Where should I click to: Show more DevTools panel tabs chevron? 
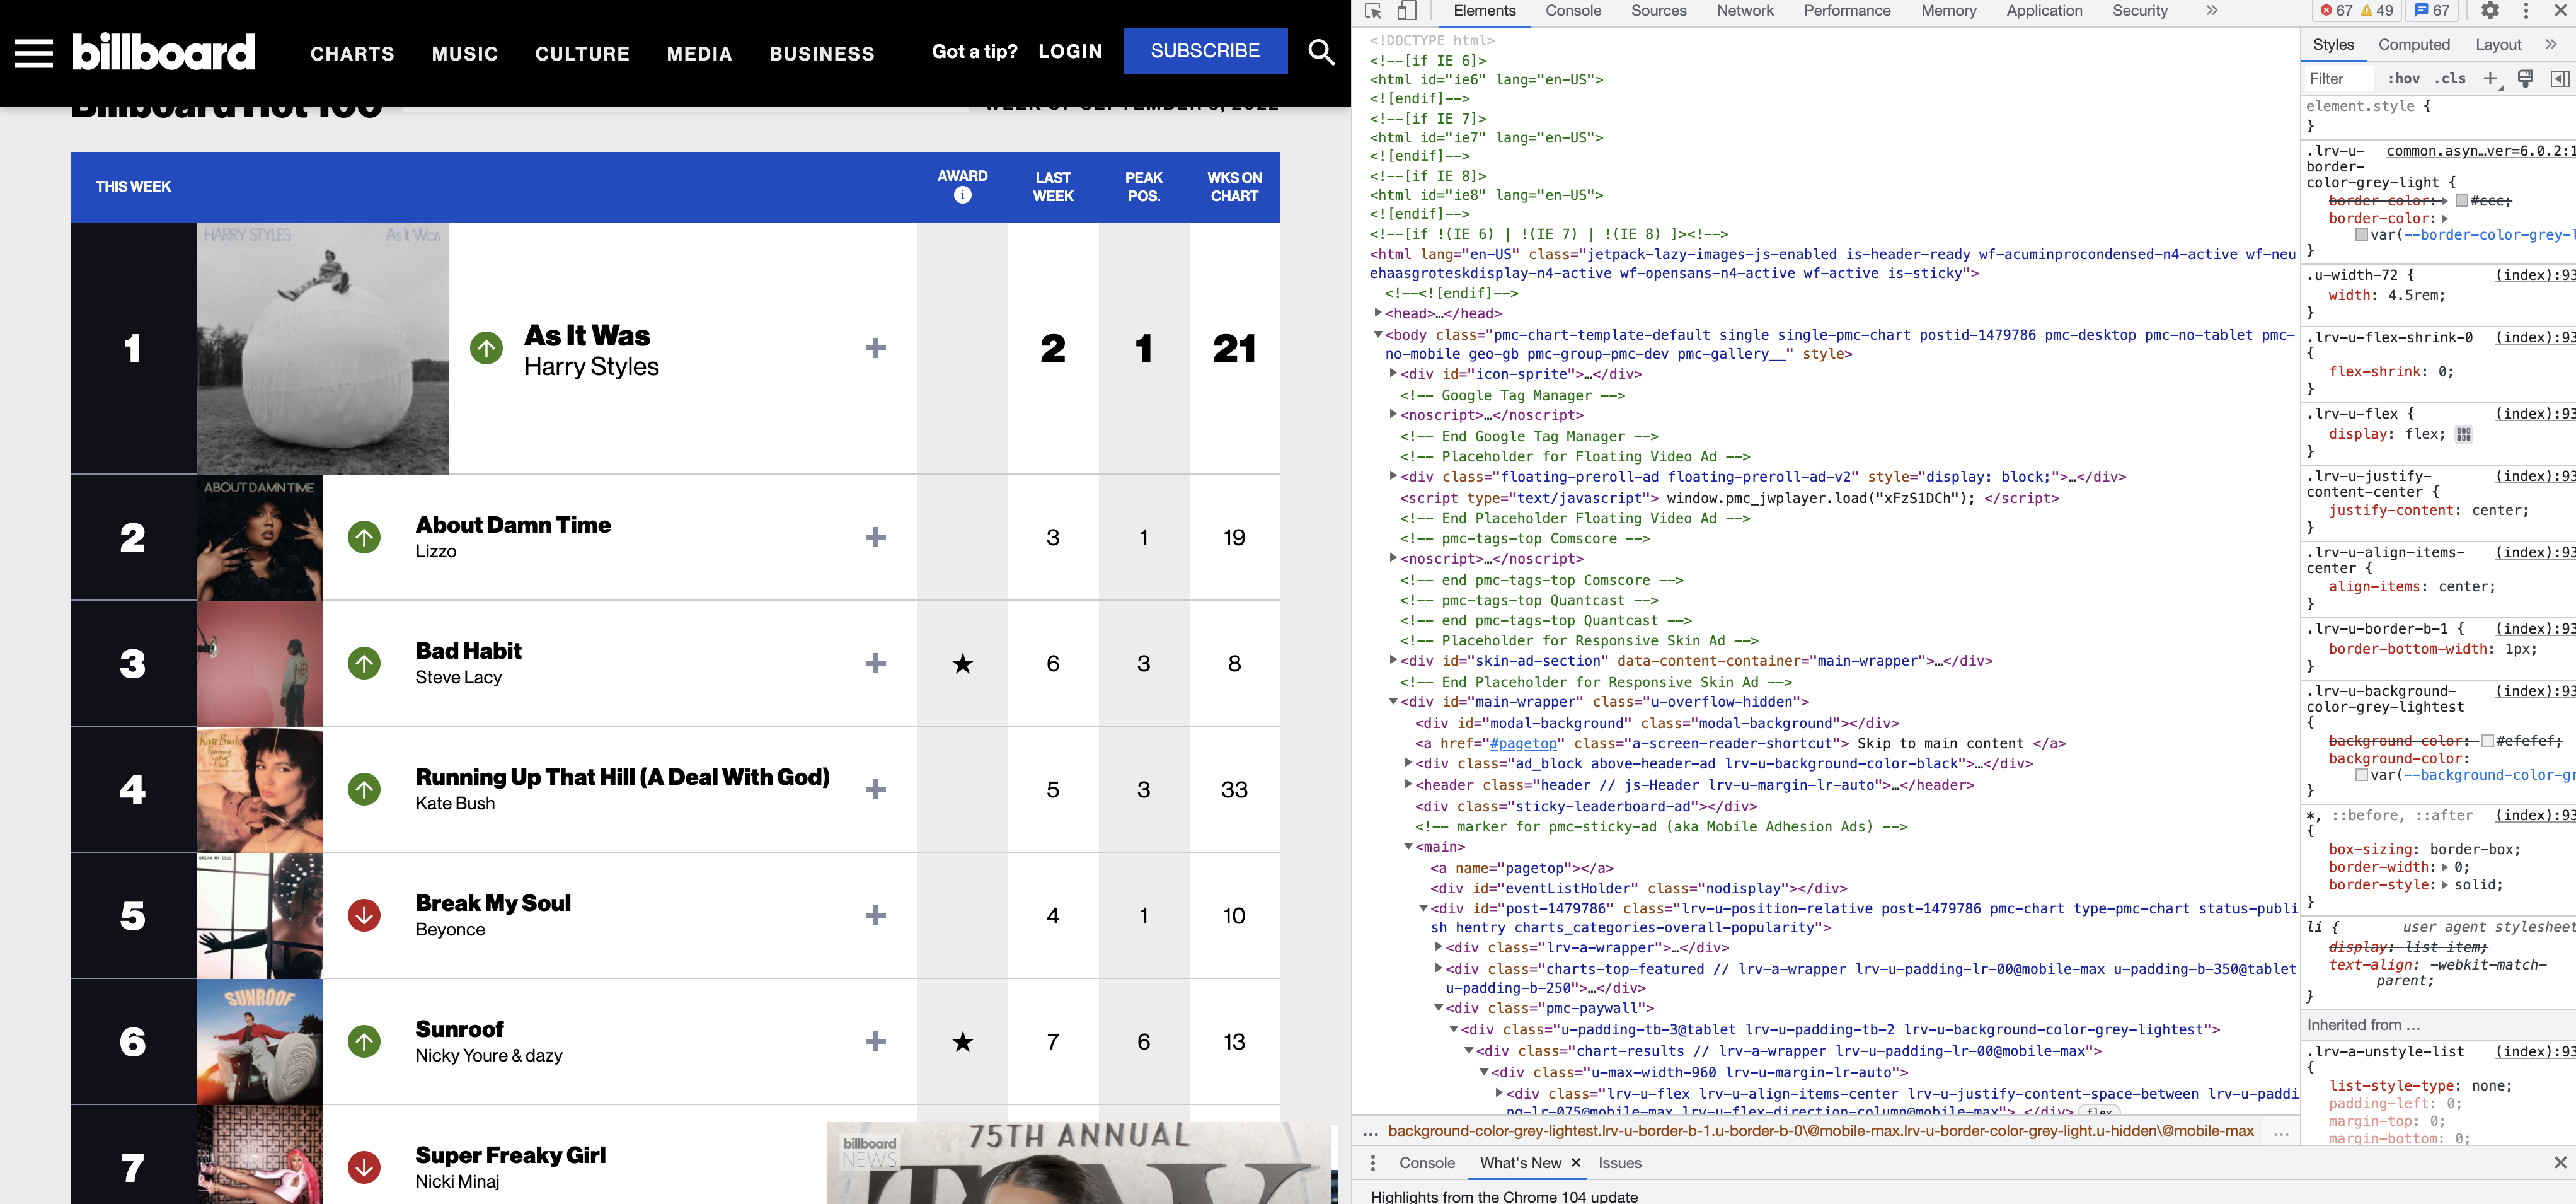(x=2211, y=11)
